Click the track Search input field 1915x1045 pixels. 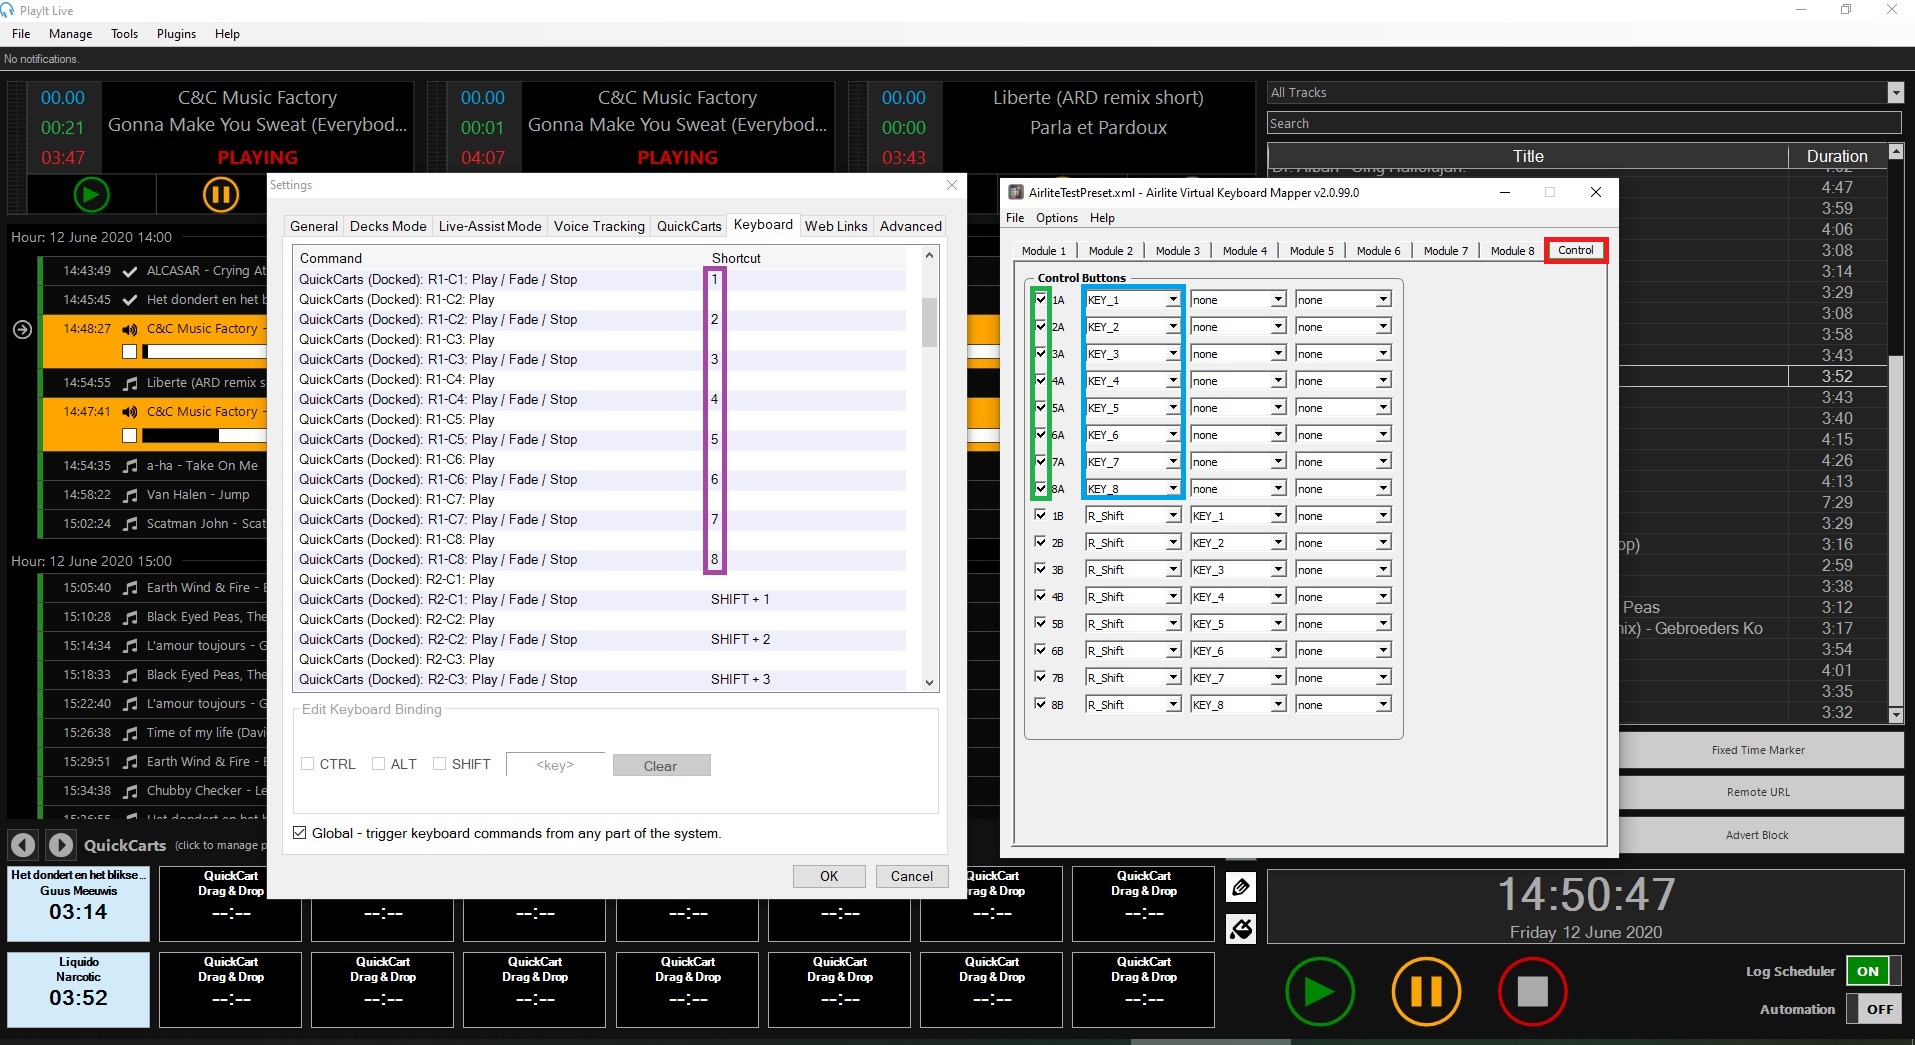click(x=1583, y=123)
